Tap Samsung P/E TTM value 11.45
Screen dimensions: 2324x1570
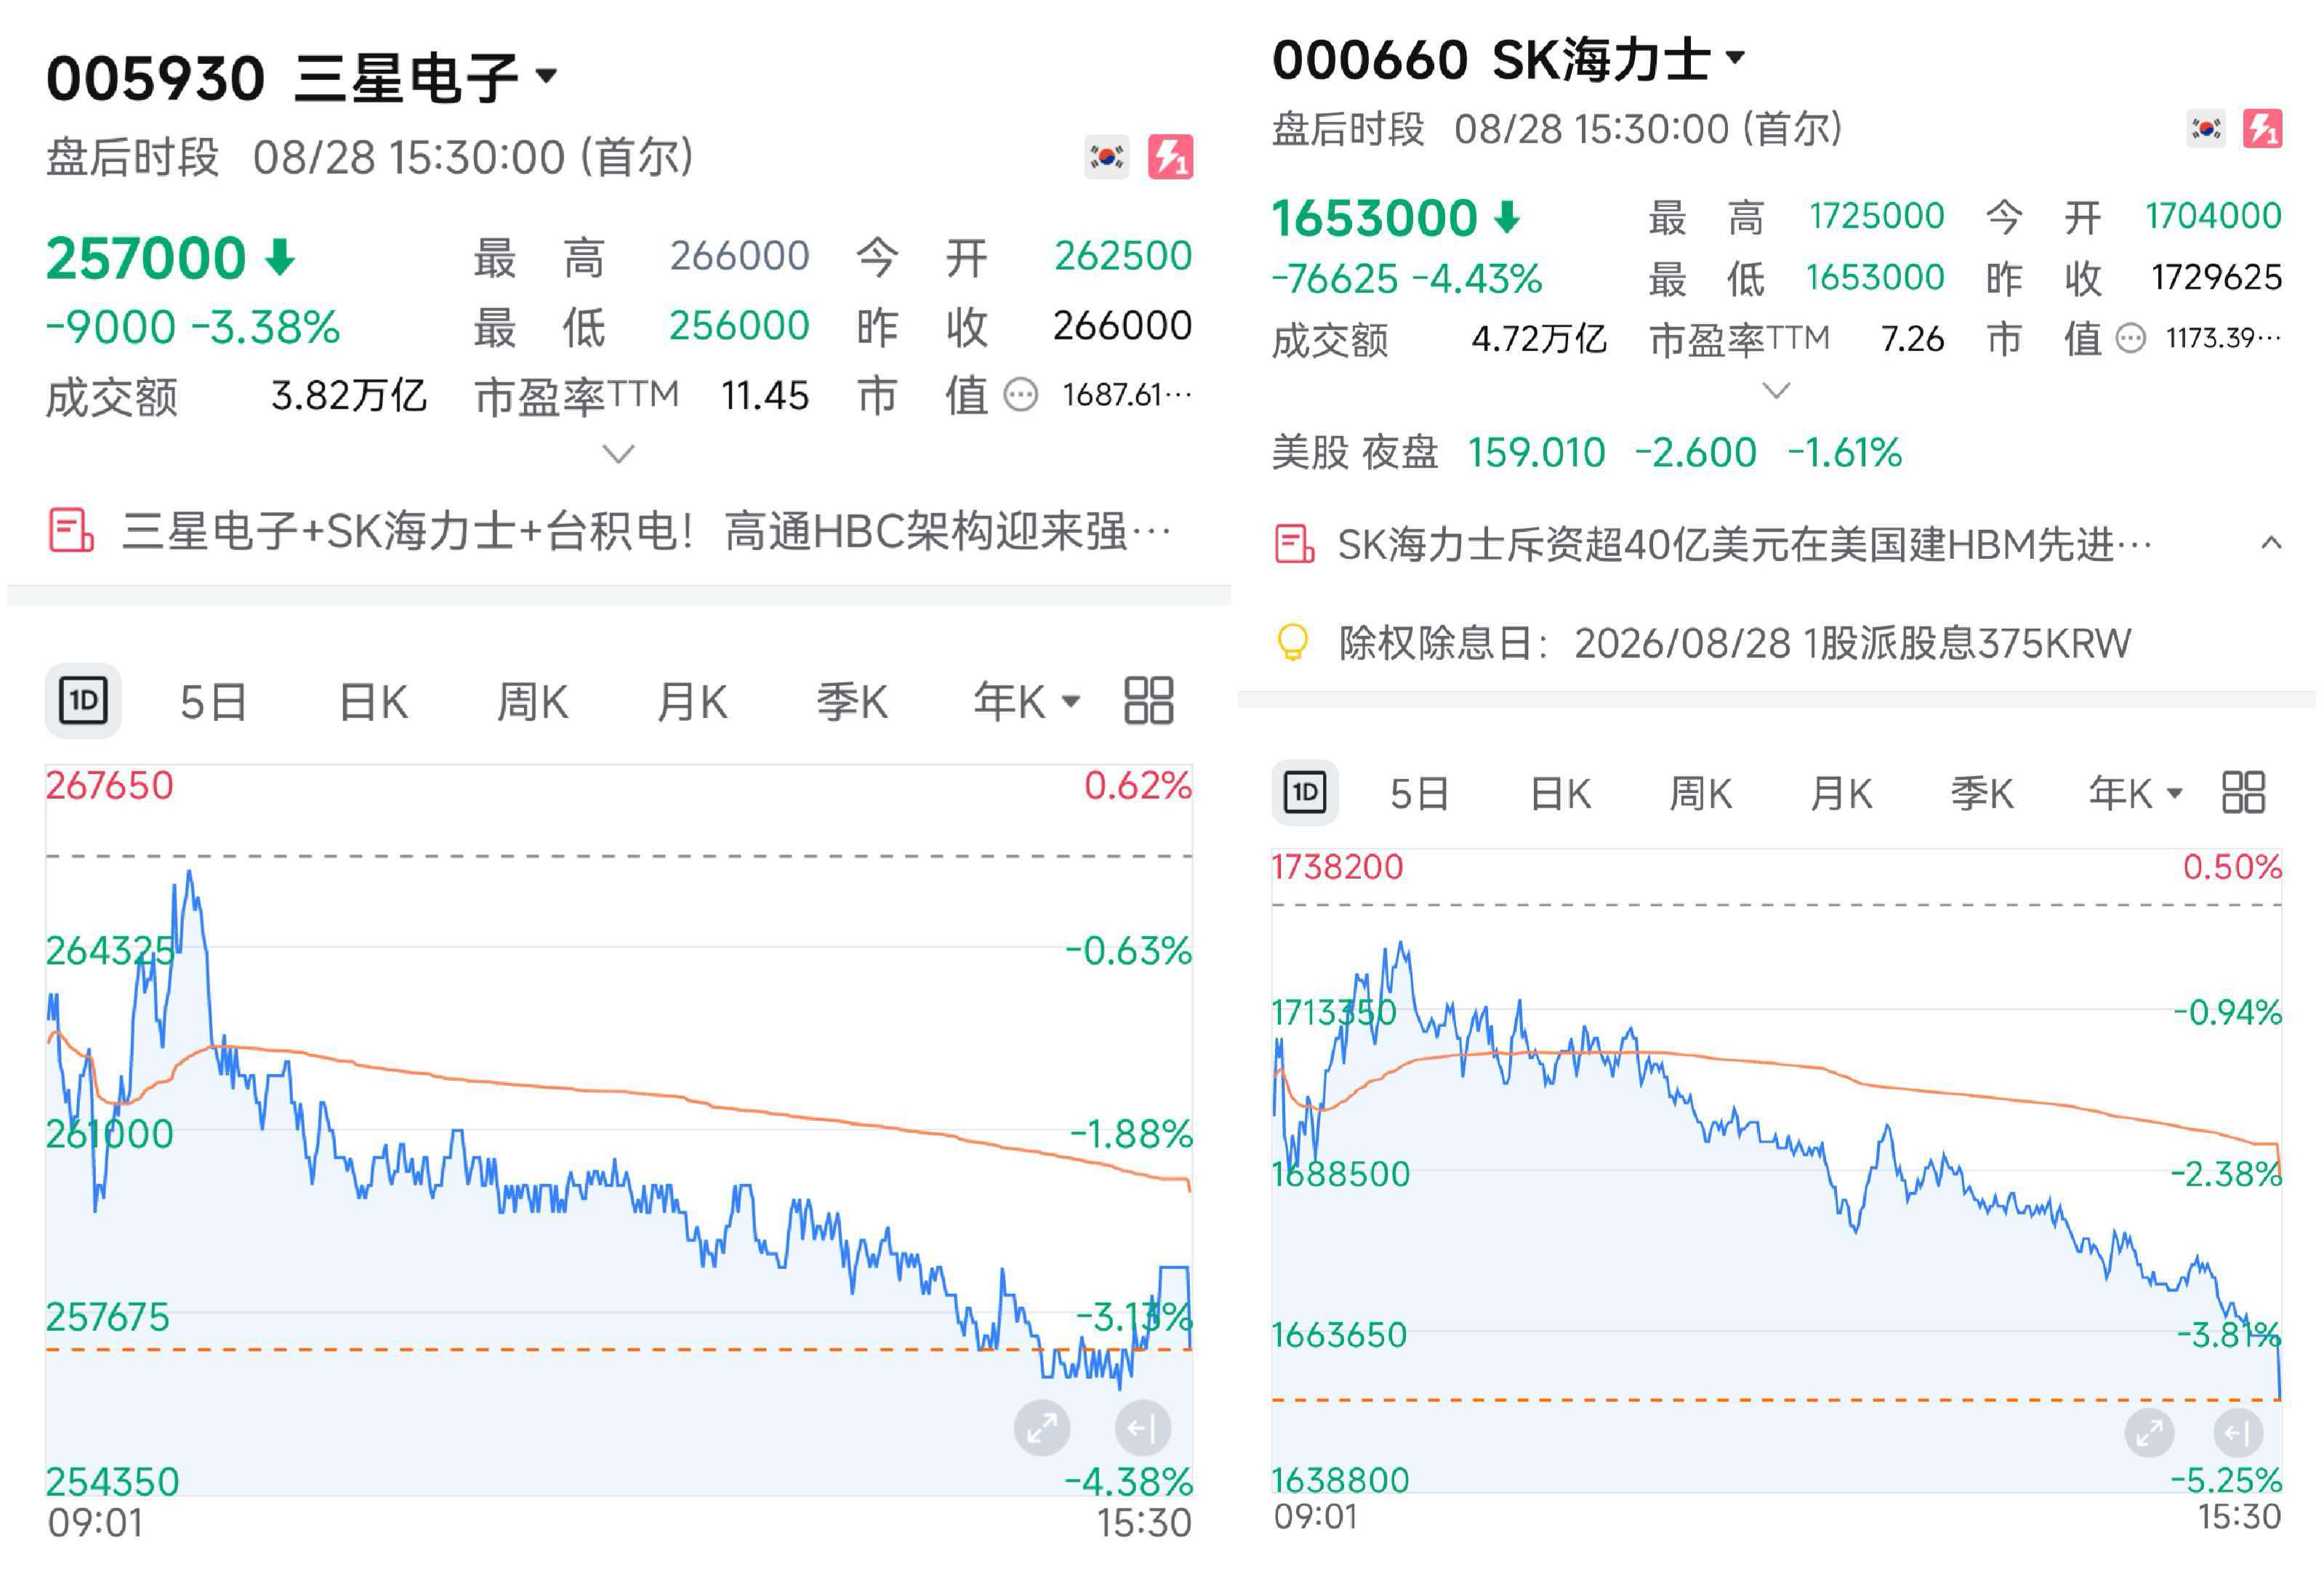[765, 396]
